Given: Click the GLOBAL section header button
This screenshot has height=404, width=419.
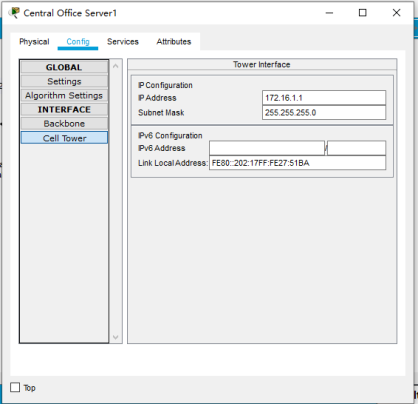Looking at the screenshot, I should point(64,67).
